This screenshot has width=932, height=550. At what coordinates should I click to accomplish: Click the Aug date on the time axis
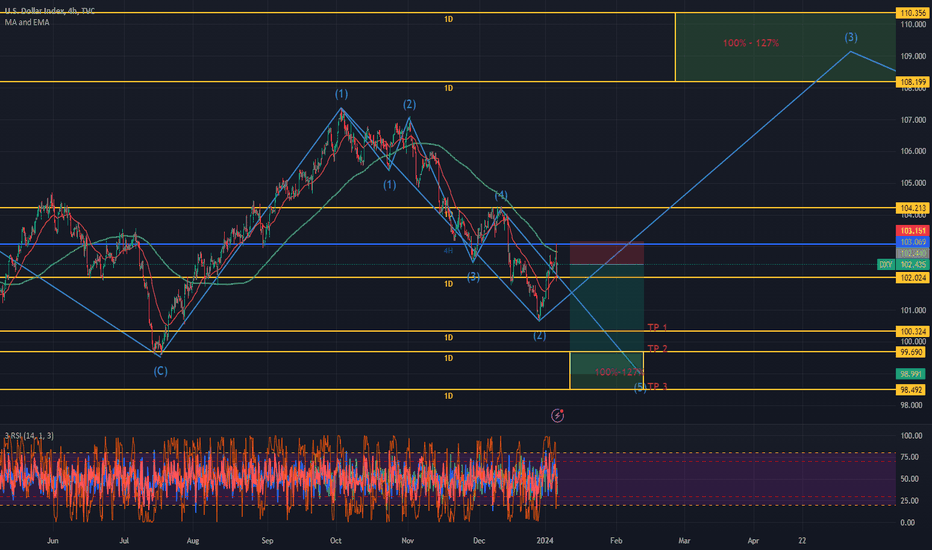[x=193, y=540]
